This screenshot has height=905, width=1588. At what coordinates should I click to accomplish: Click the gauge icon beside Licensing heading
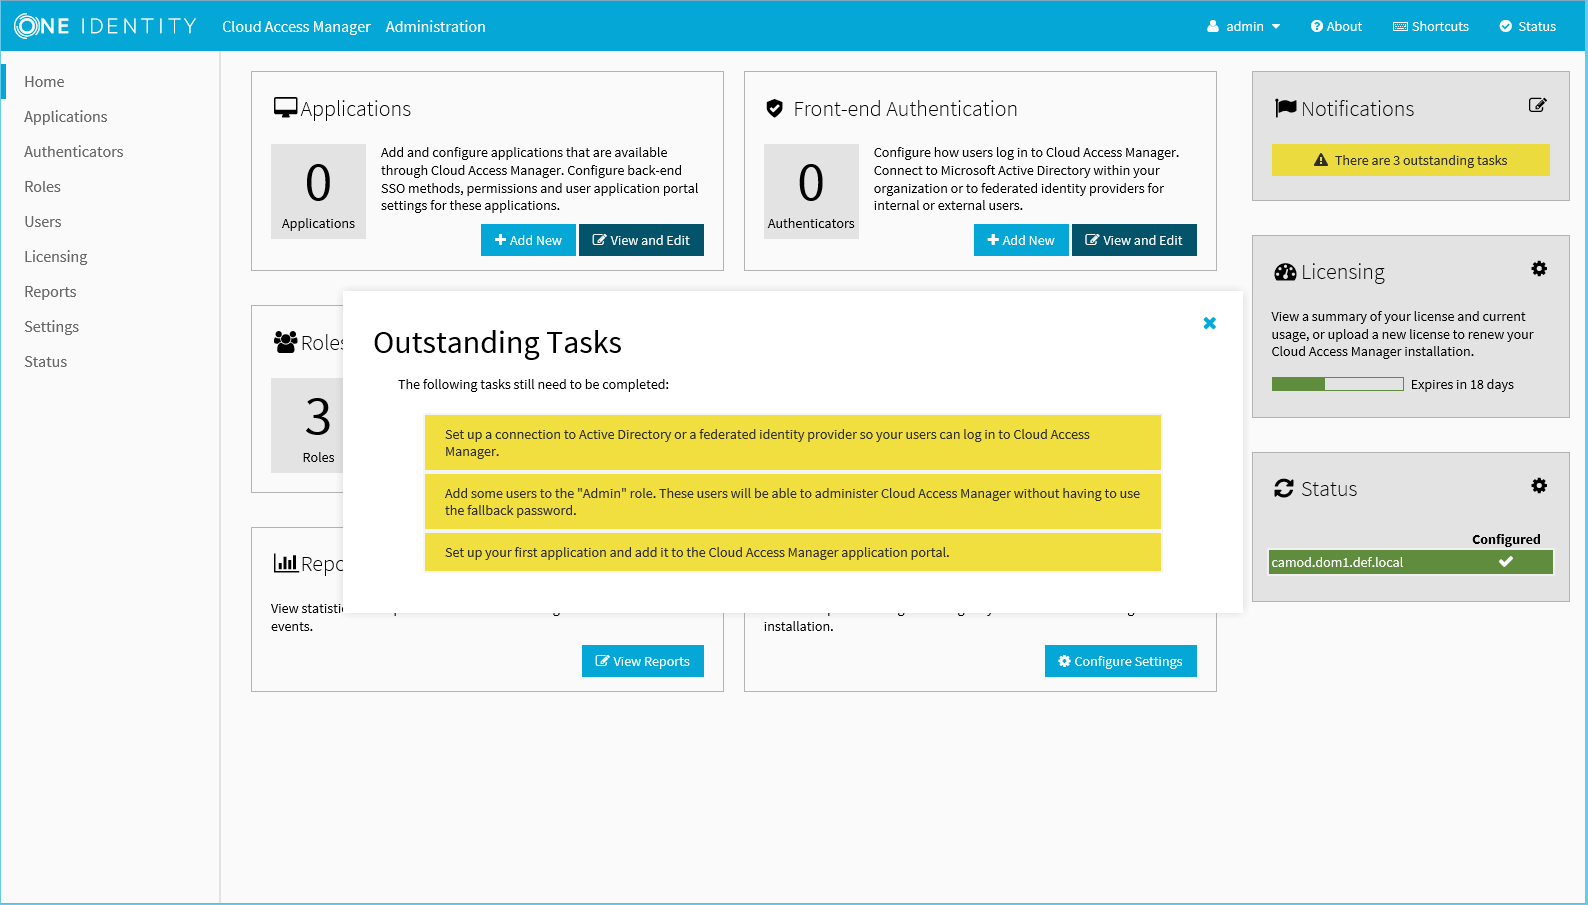coord(1285,272)
